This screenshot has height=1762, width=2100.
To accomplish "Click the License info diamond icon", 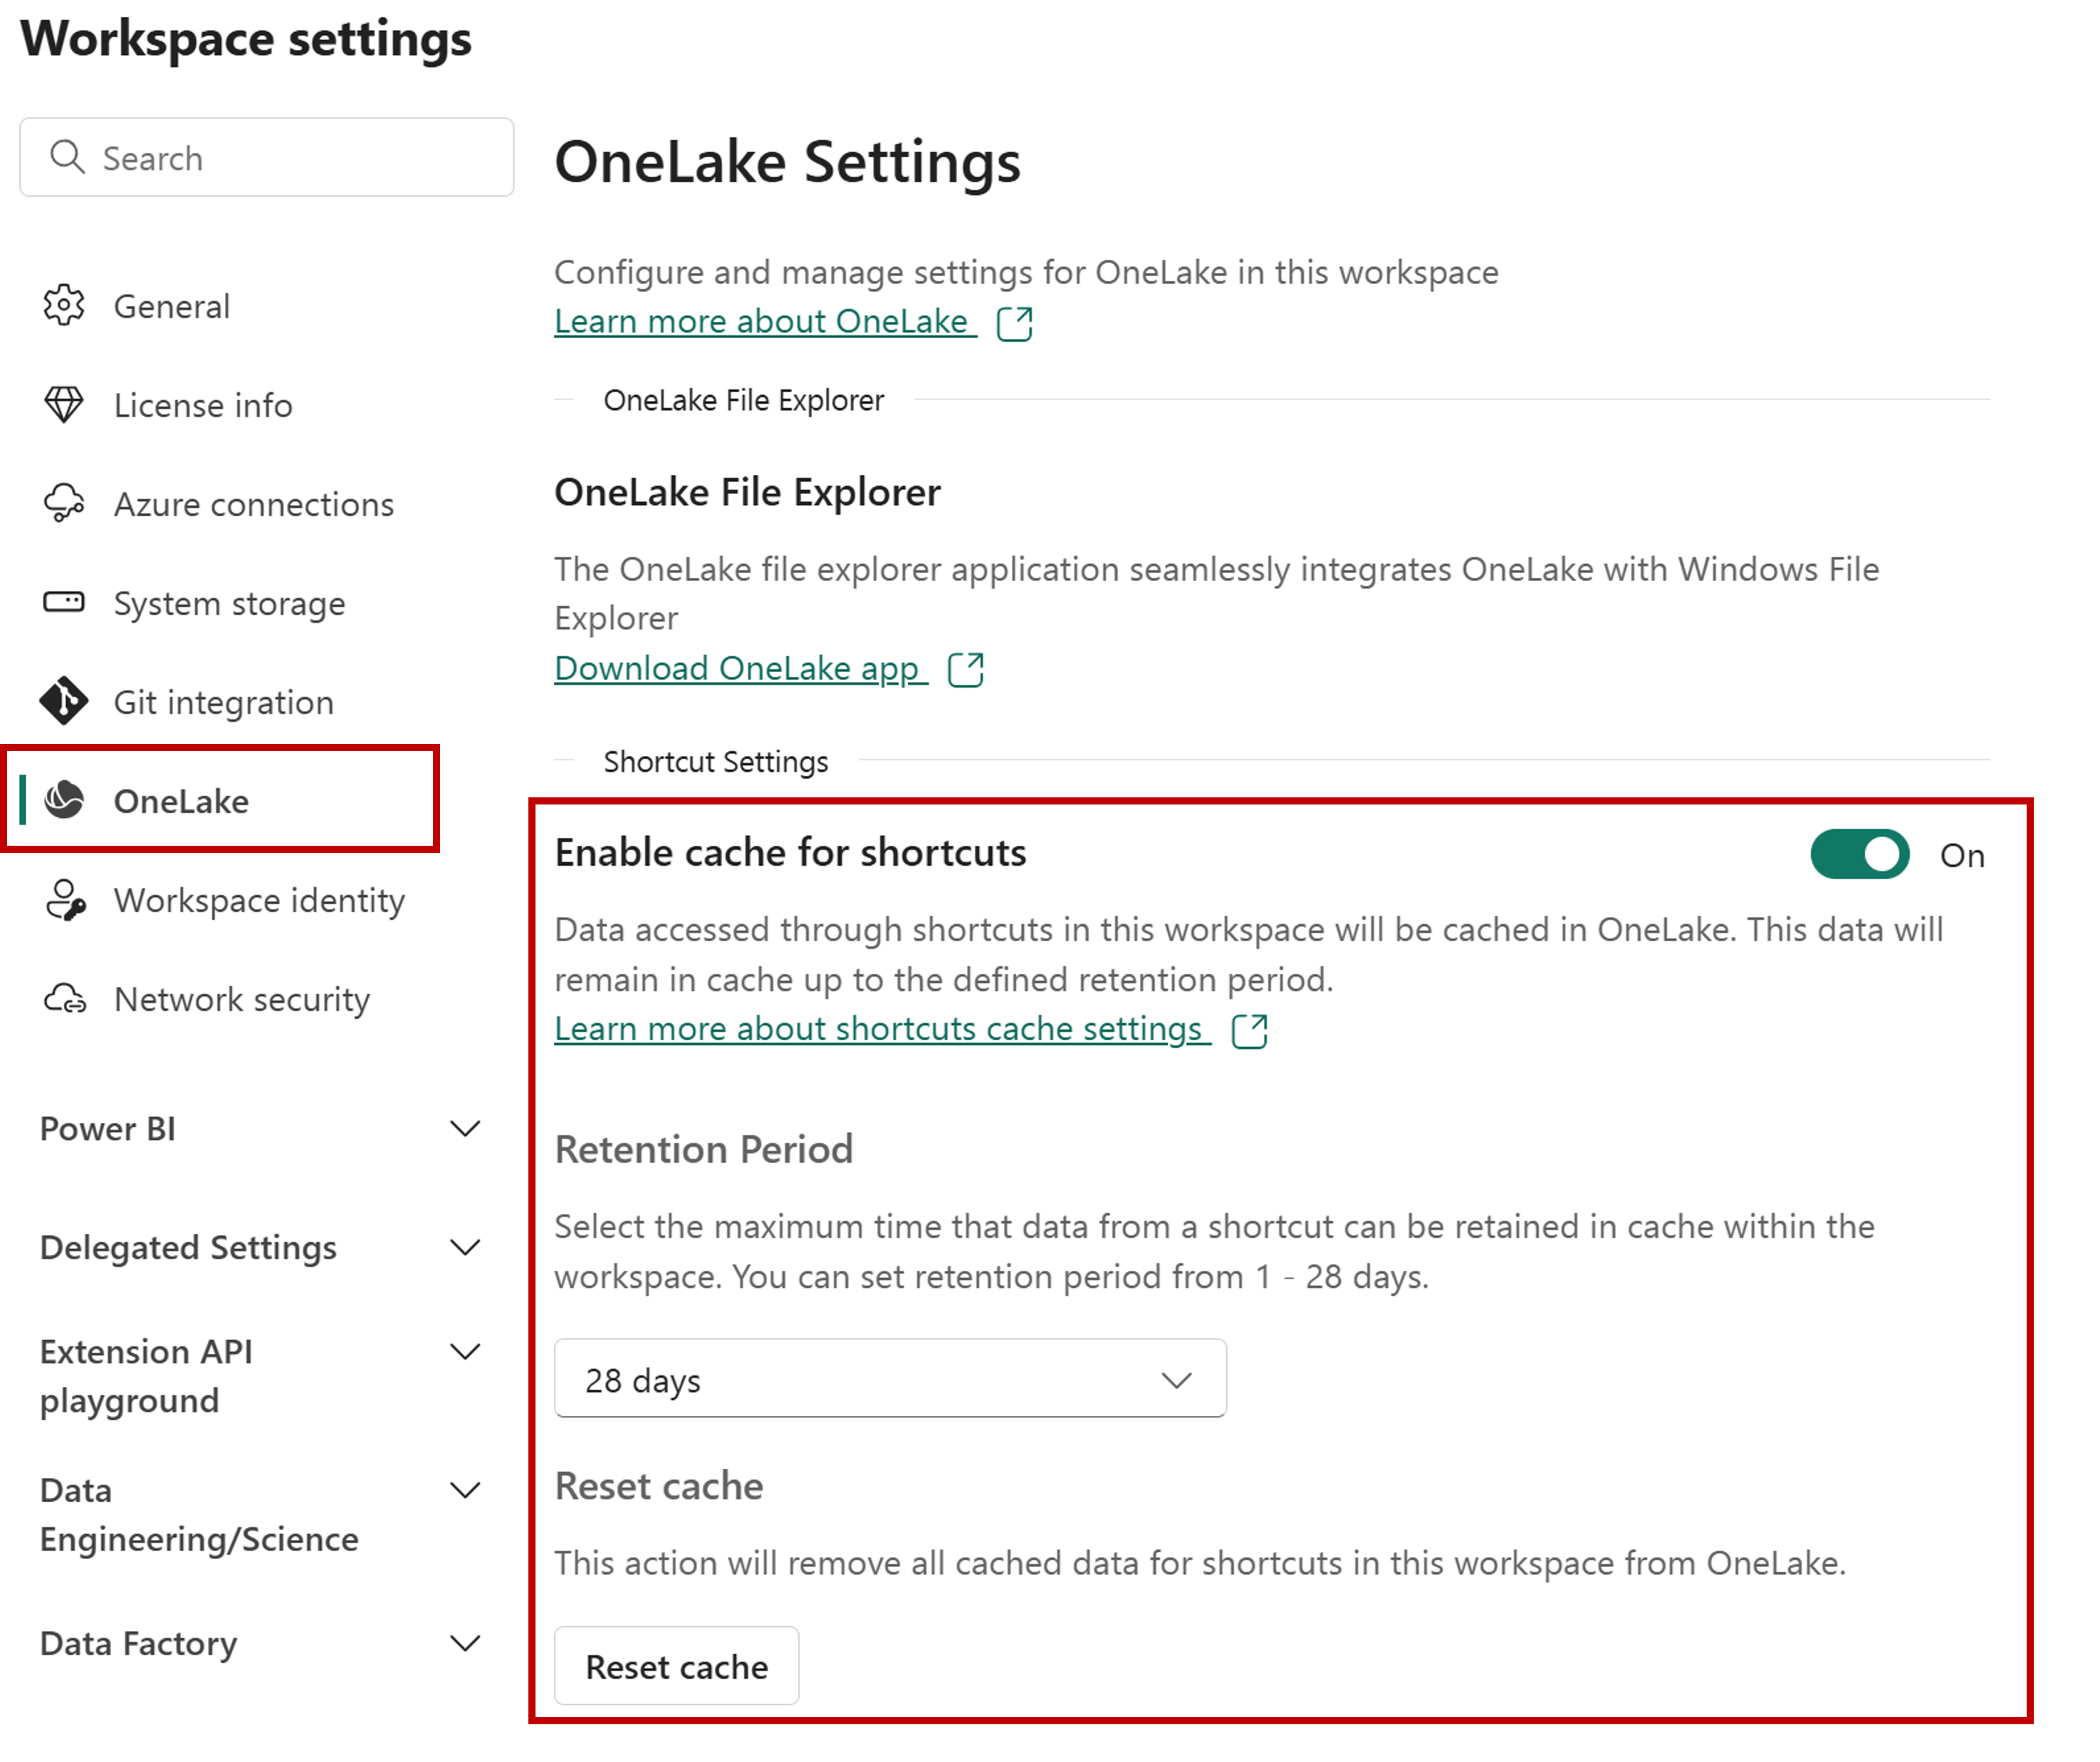I will pyautogui.click(x=64, y=404).
